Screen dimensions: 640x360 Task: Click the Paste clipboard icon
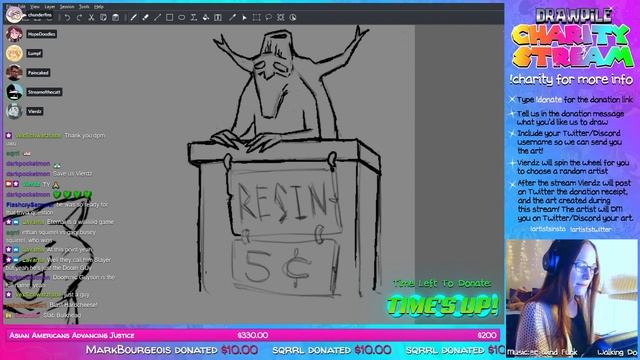pos(116,18)
